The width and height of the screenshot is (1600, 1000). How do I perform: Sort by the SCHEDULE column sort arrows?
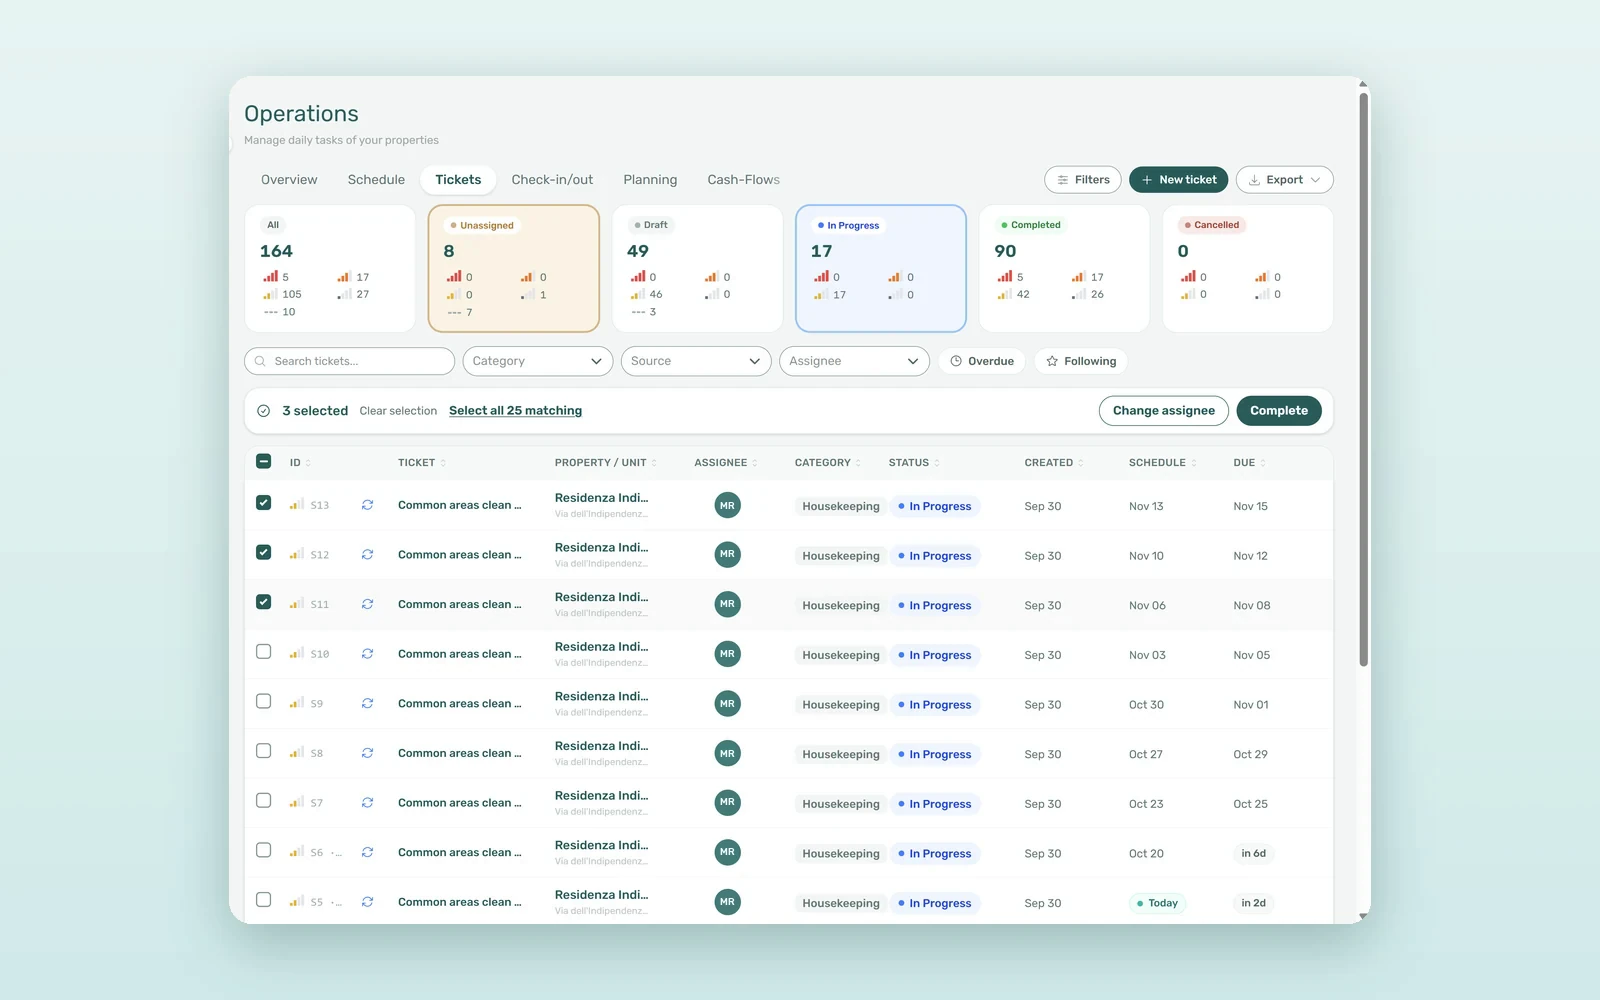tap(1194, 463)
